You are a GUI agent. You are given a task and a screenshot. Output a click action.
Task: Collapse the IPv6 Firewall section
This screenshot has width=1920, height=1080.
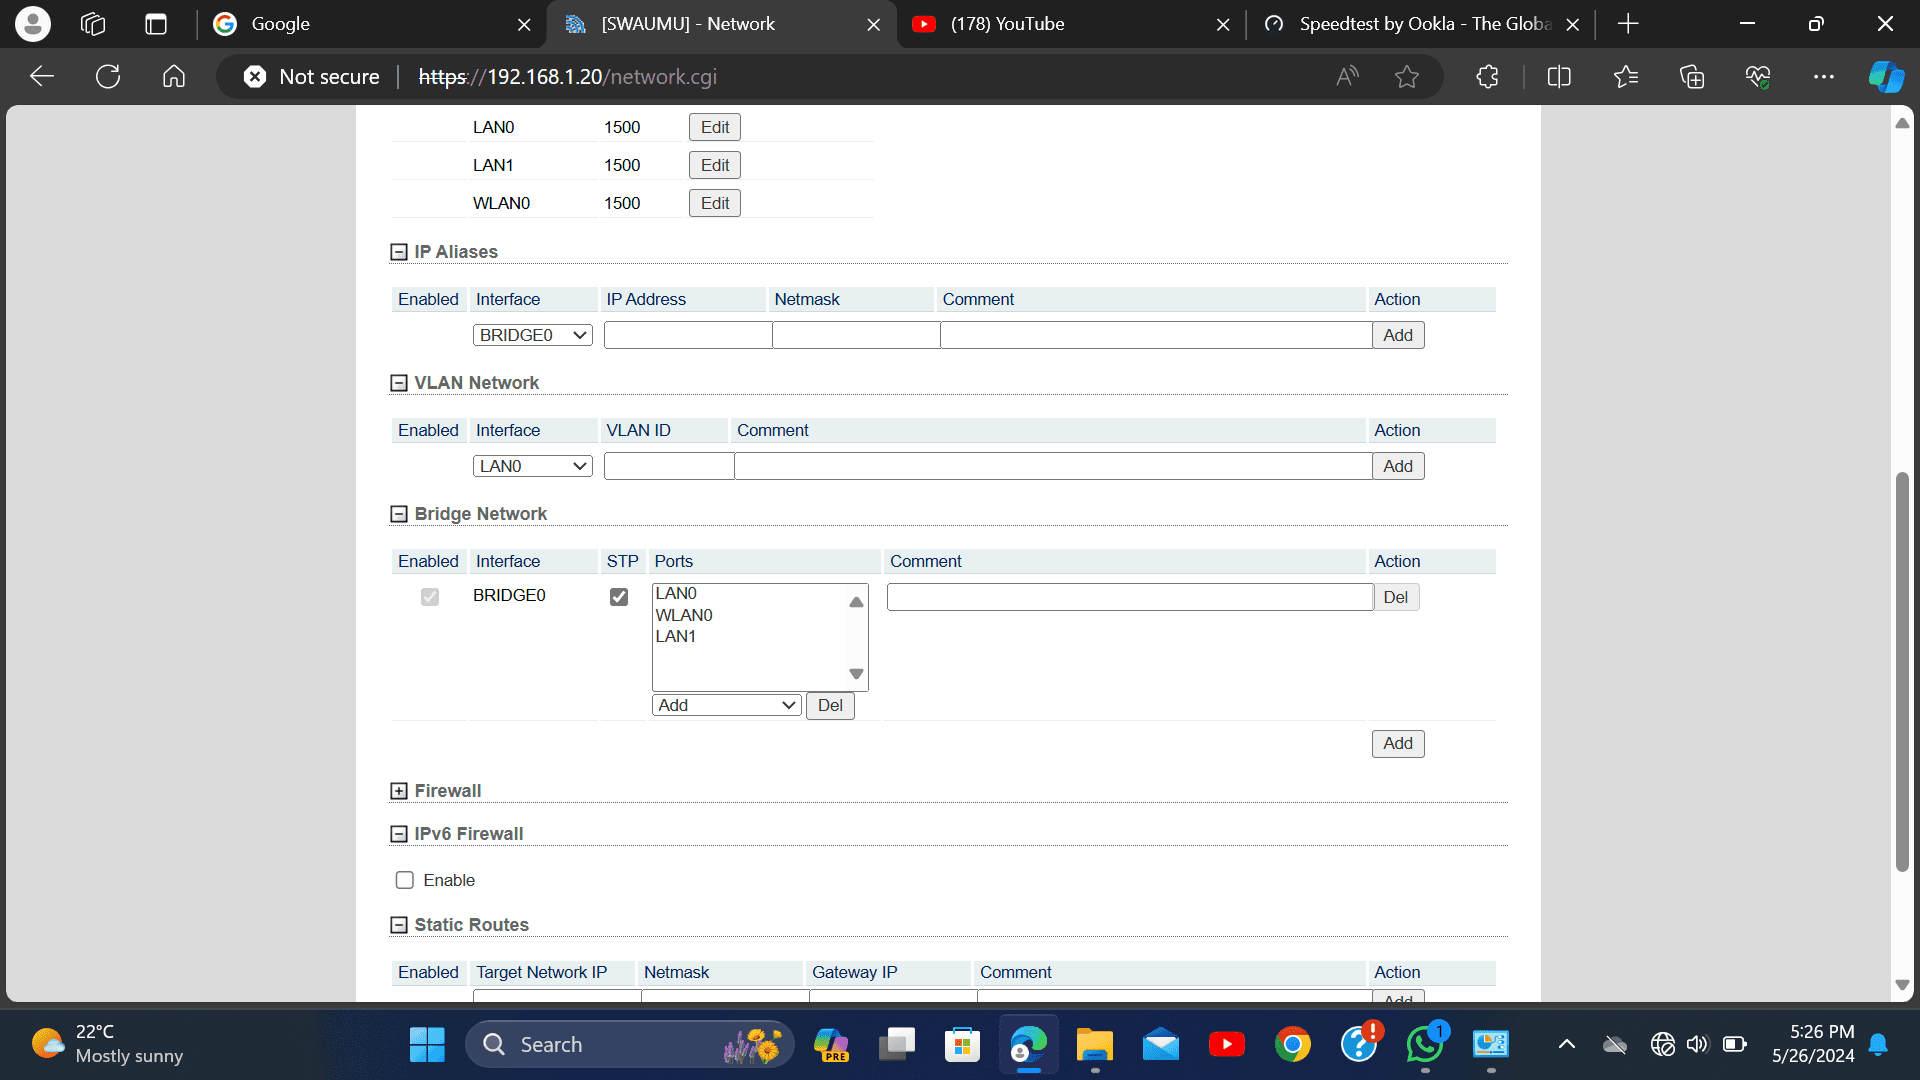[x=399, y=834]
